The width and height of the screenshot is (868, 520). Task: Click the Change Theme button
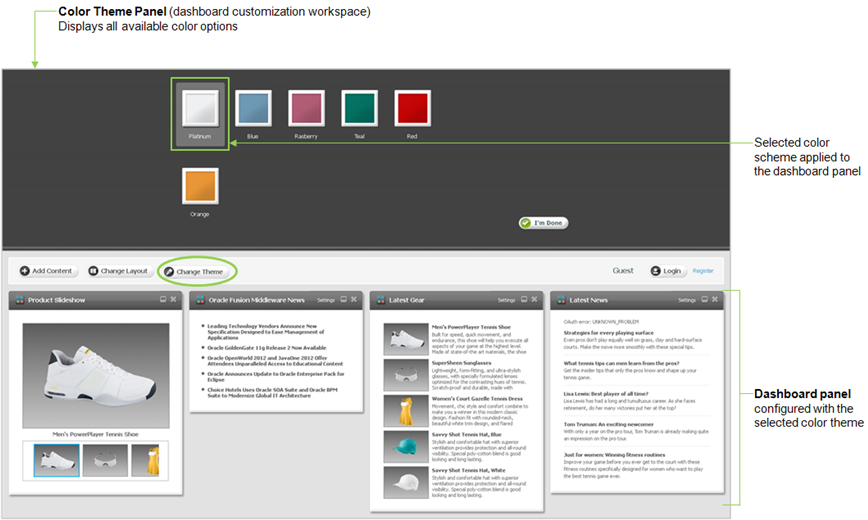194,271
